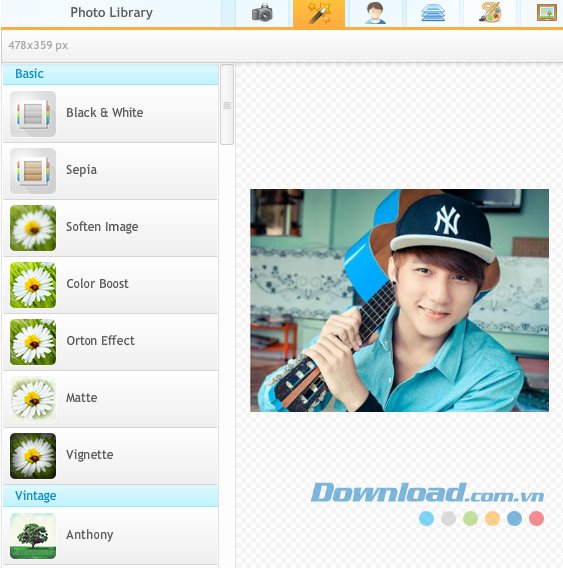Viewport: 563px width, 573px height.
Task: Choose the Soften Image effect
Action: click(110, 228)
